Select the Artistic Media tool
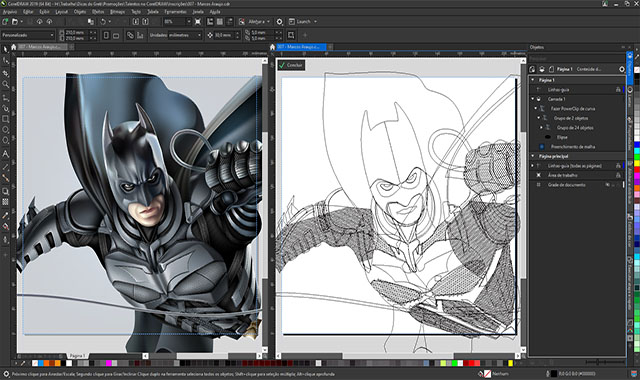This screenshot has height=380, width=640. [5, 109]
